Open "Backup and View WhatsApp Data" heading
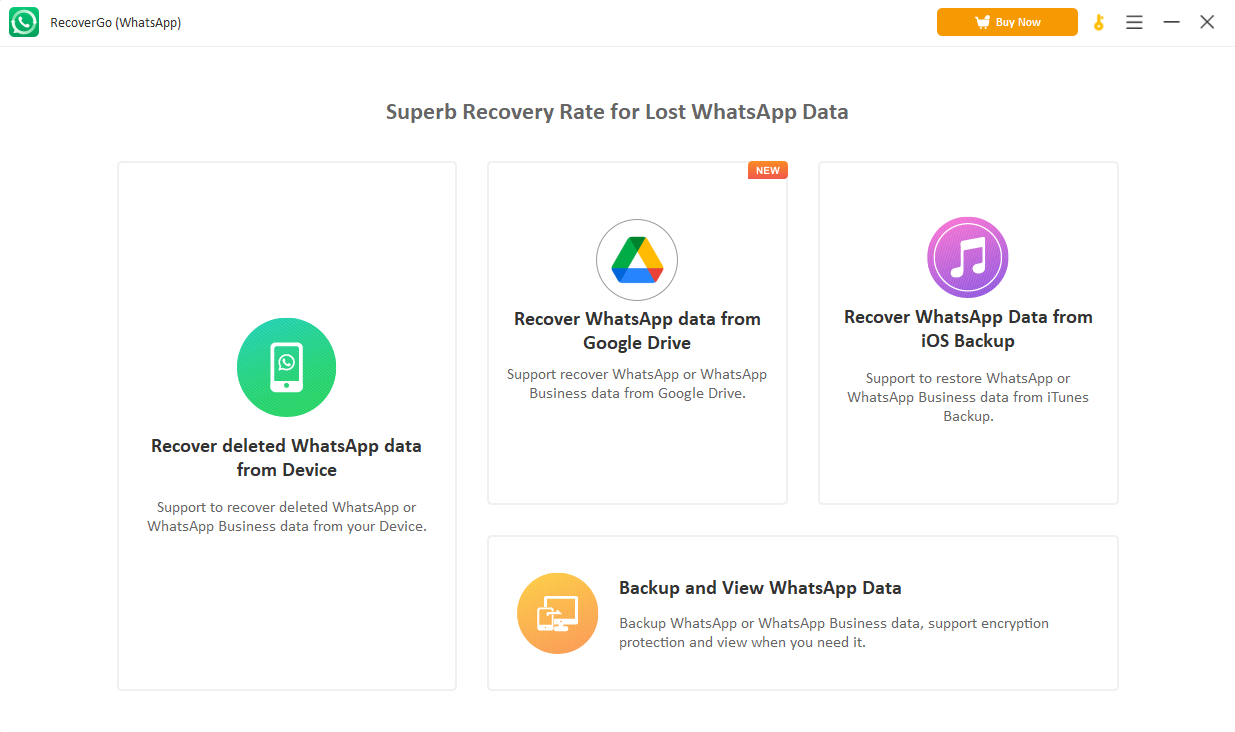The height and width of the screenshot is (732, 1235). click(x=760, y=588)
